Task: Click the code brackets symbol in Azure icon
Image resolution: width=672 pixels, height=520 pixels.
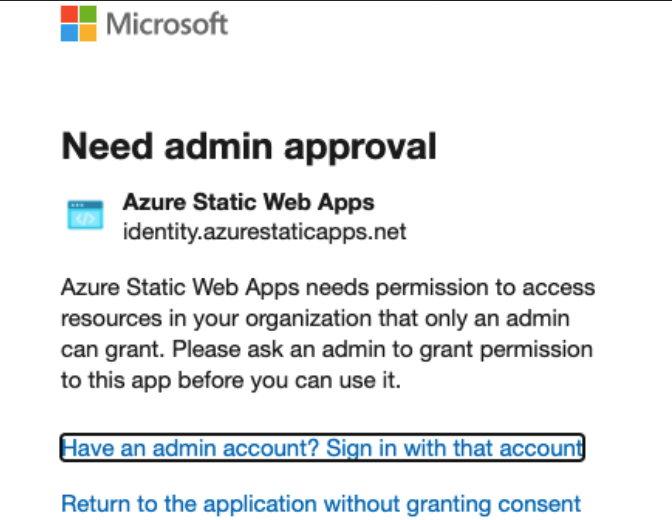Action: coord(85,219)
